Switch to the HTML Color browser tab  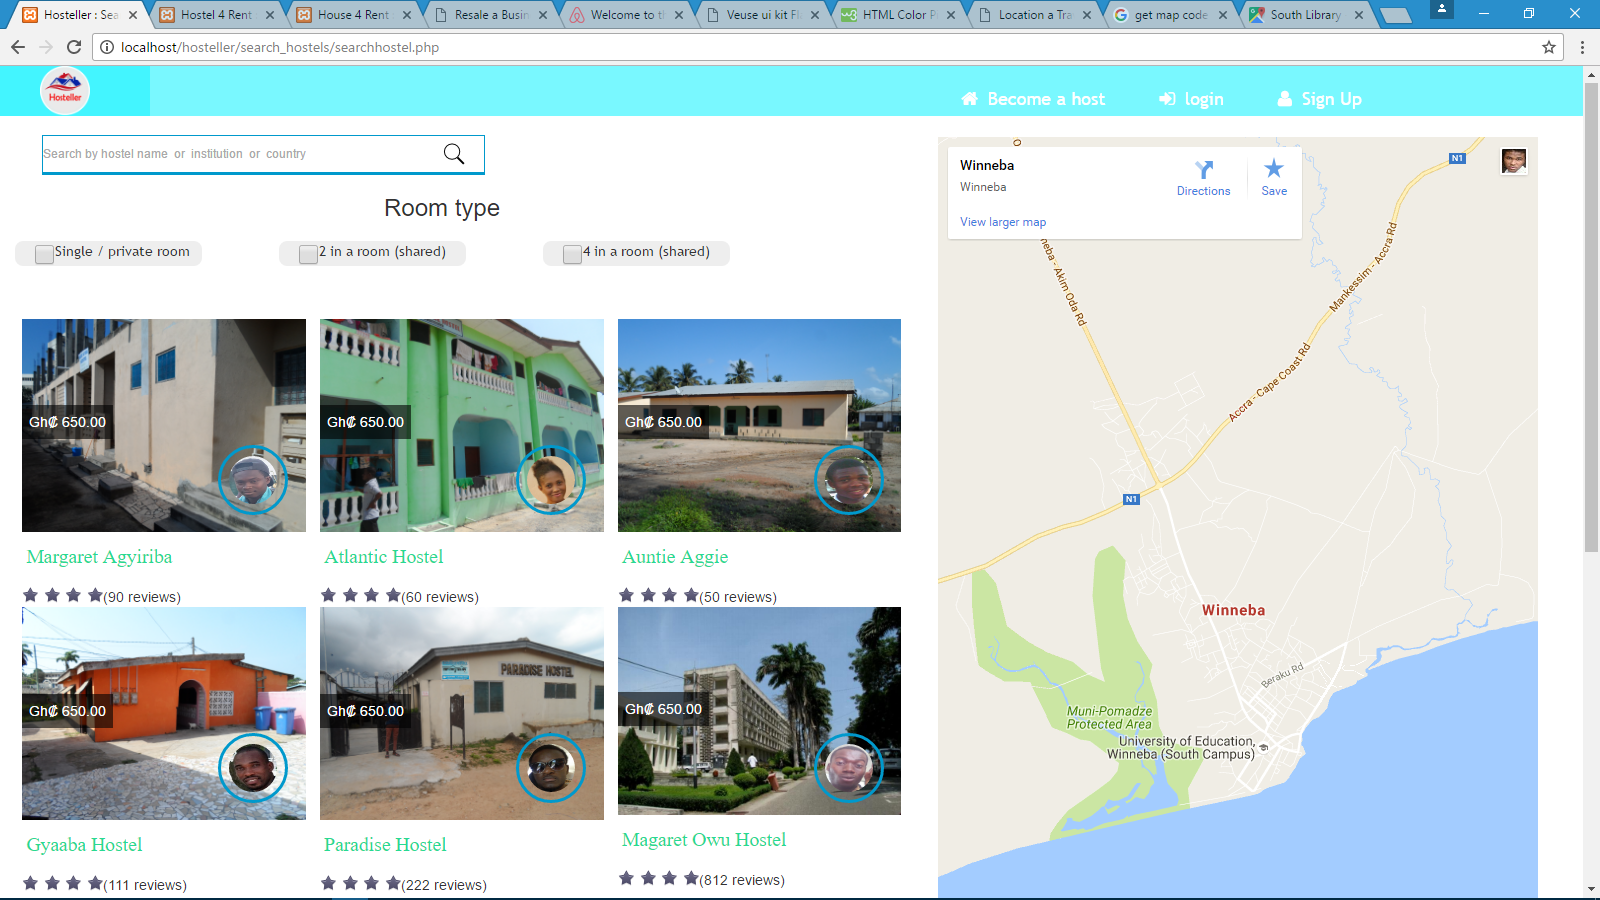[x=897, y=15]
